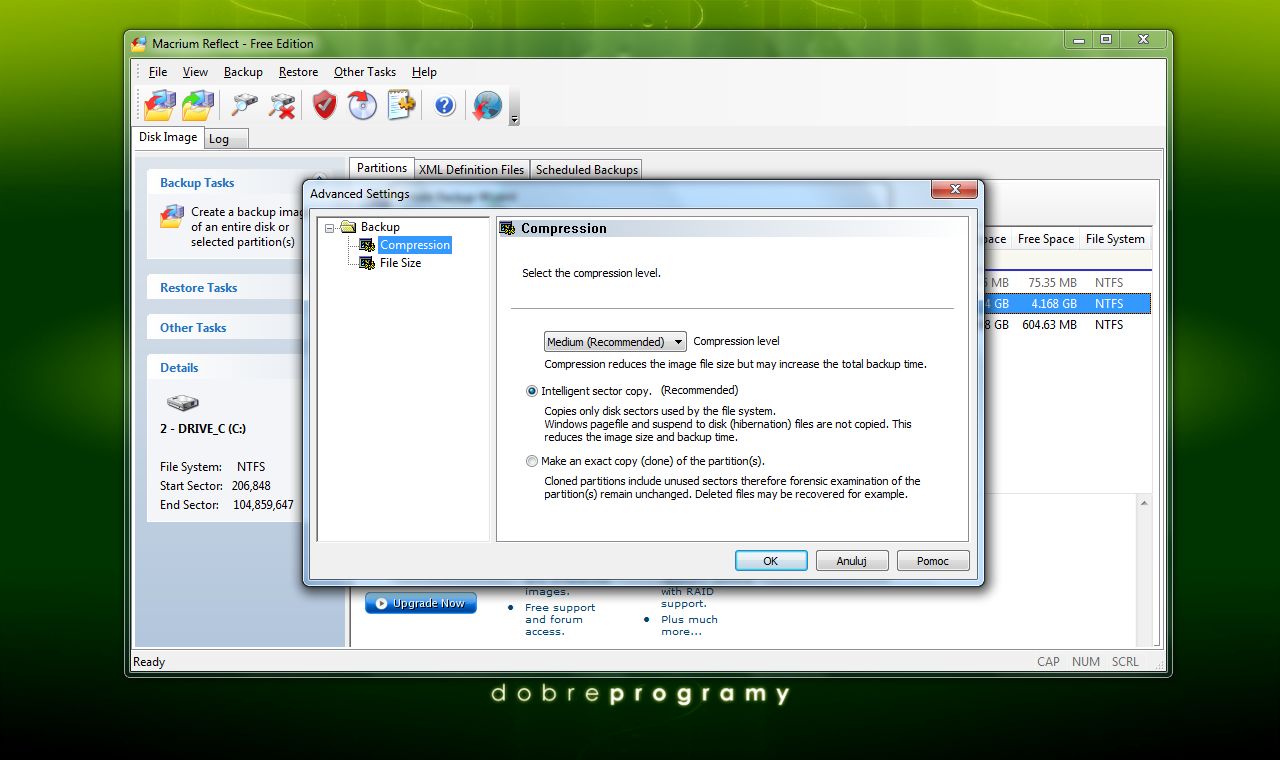The height and width of the screenshot is (760, 1280).
Task: Select Compression in the settings tree
Action: 415,245
